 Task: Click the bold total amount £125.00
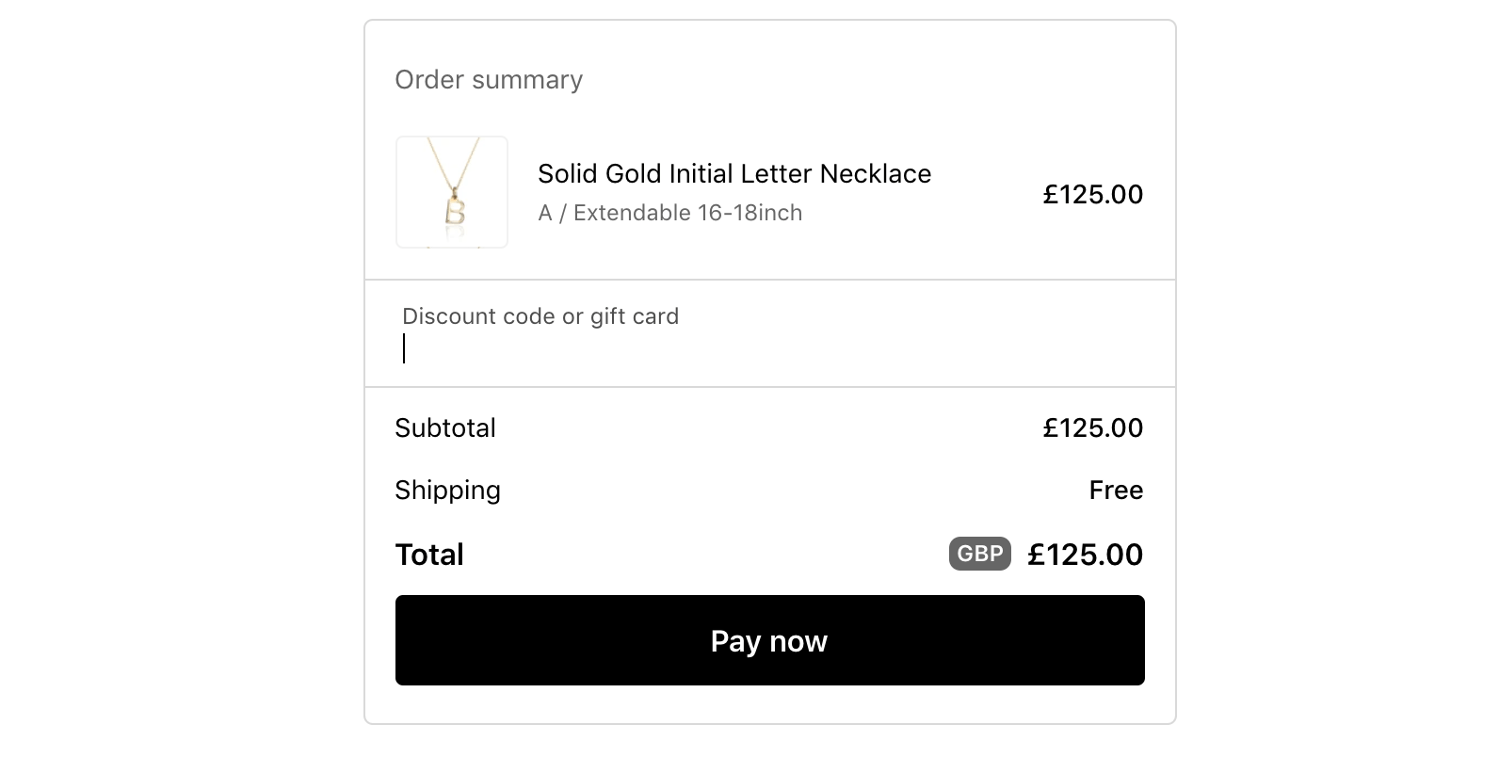(1085, 554)
